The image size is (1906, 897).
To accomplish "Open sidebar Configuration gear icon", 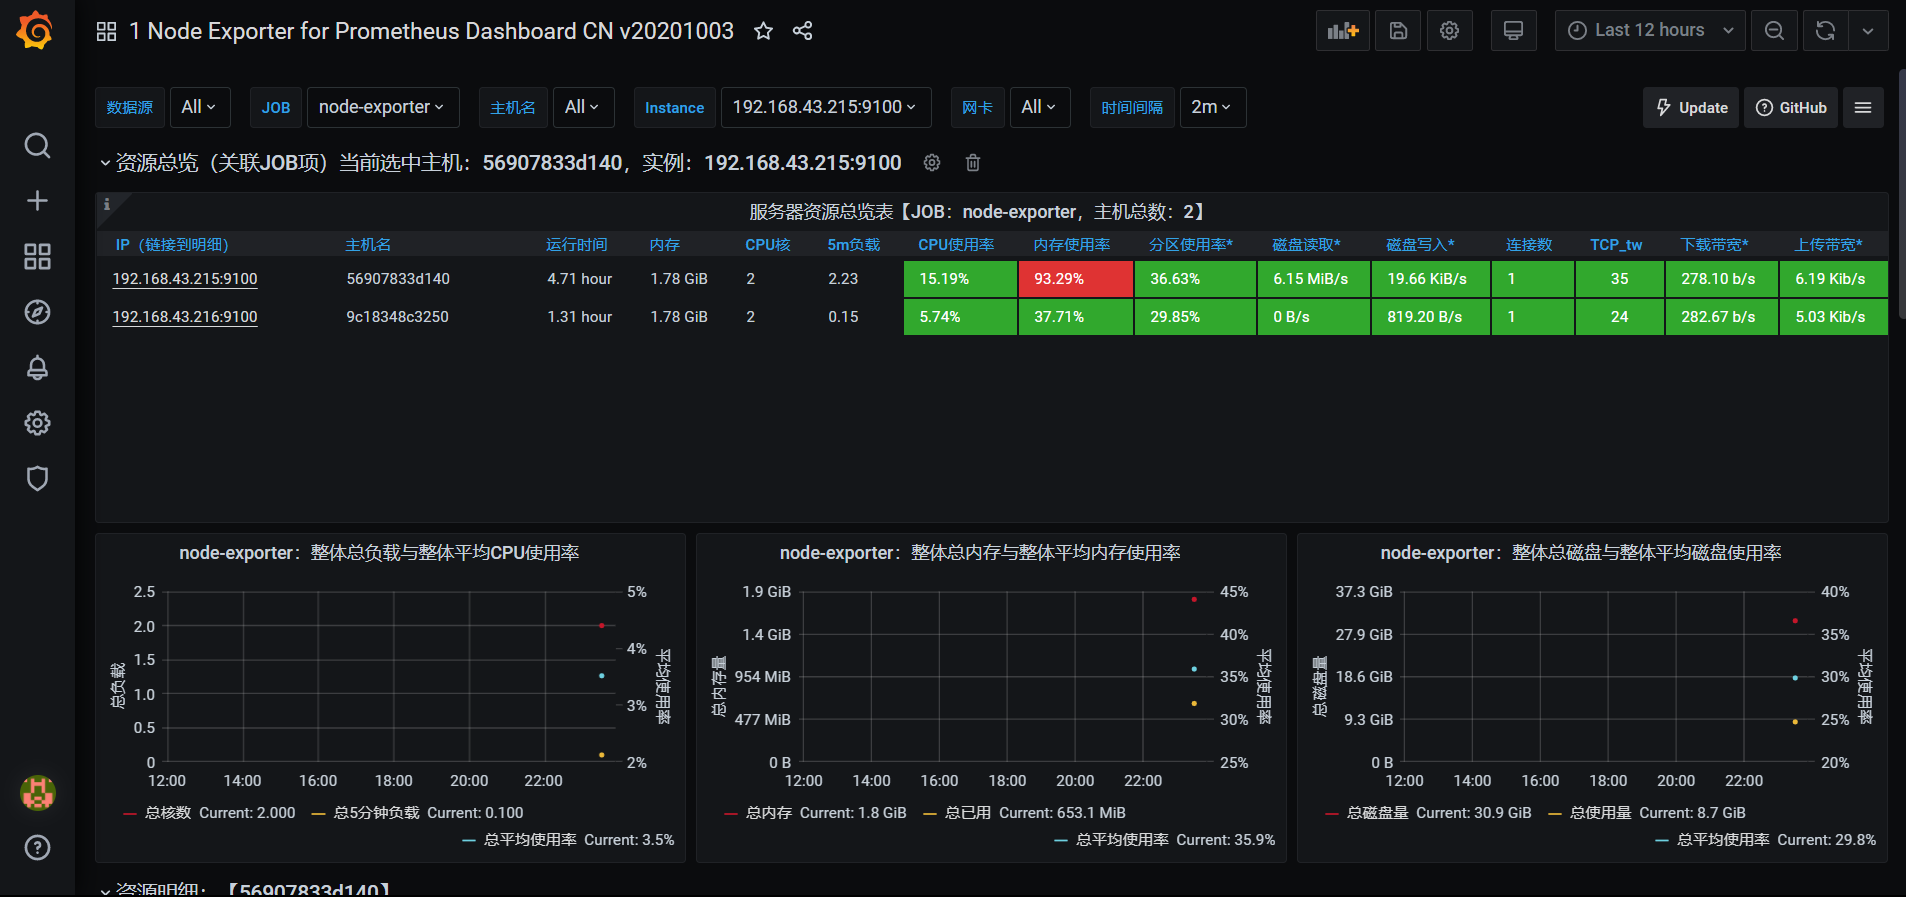I will tap(37, 423).
